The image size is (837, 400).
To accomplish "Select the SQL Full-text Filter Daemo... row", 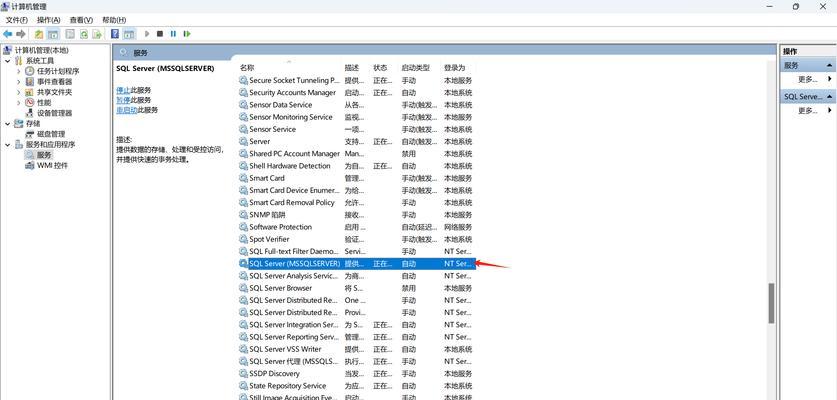I will pos(357,252).
